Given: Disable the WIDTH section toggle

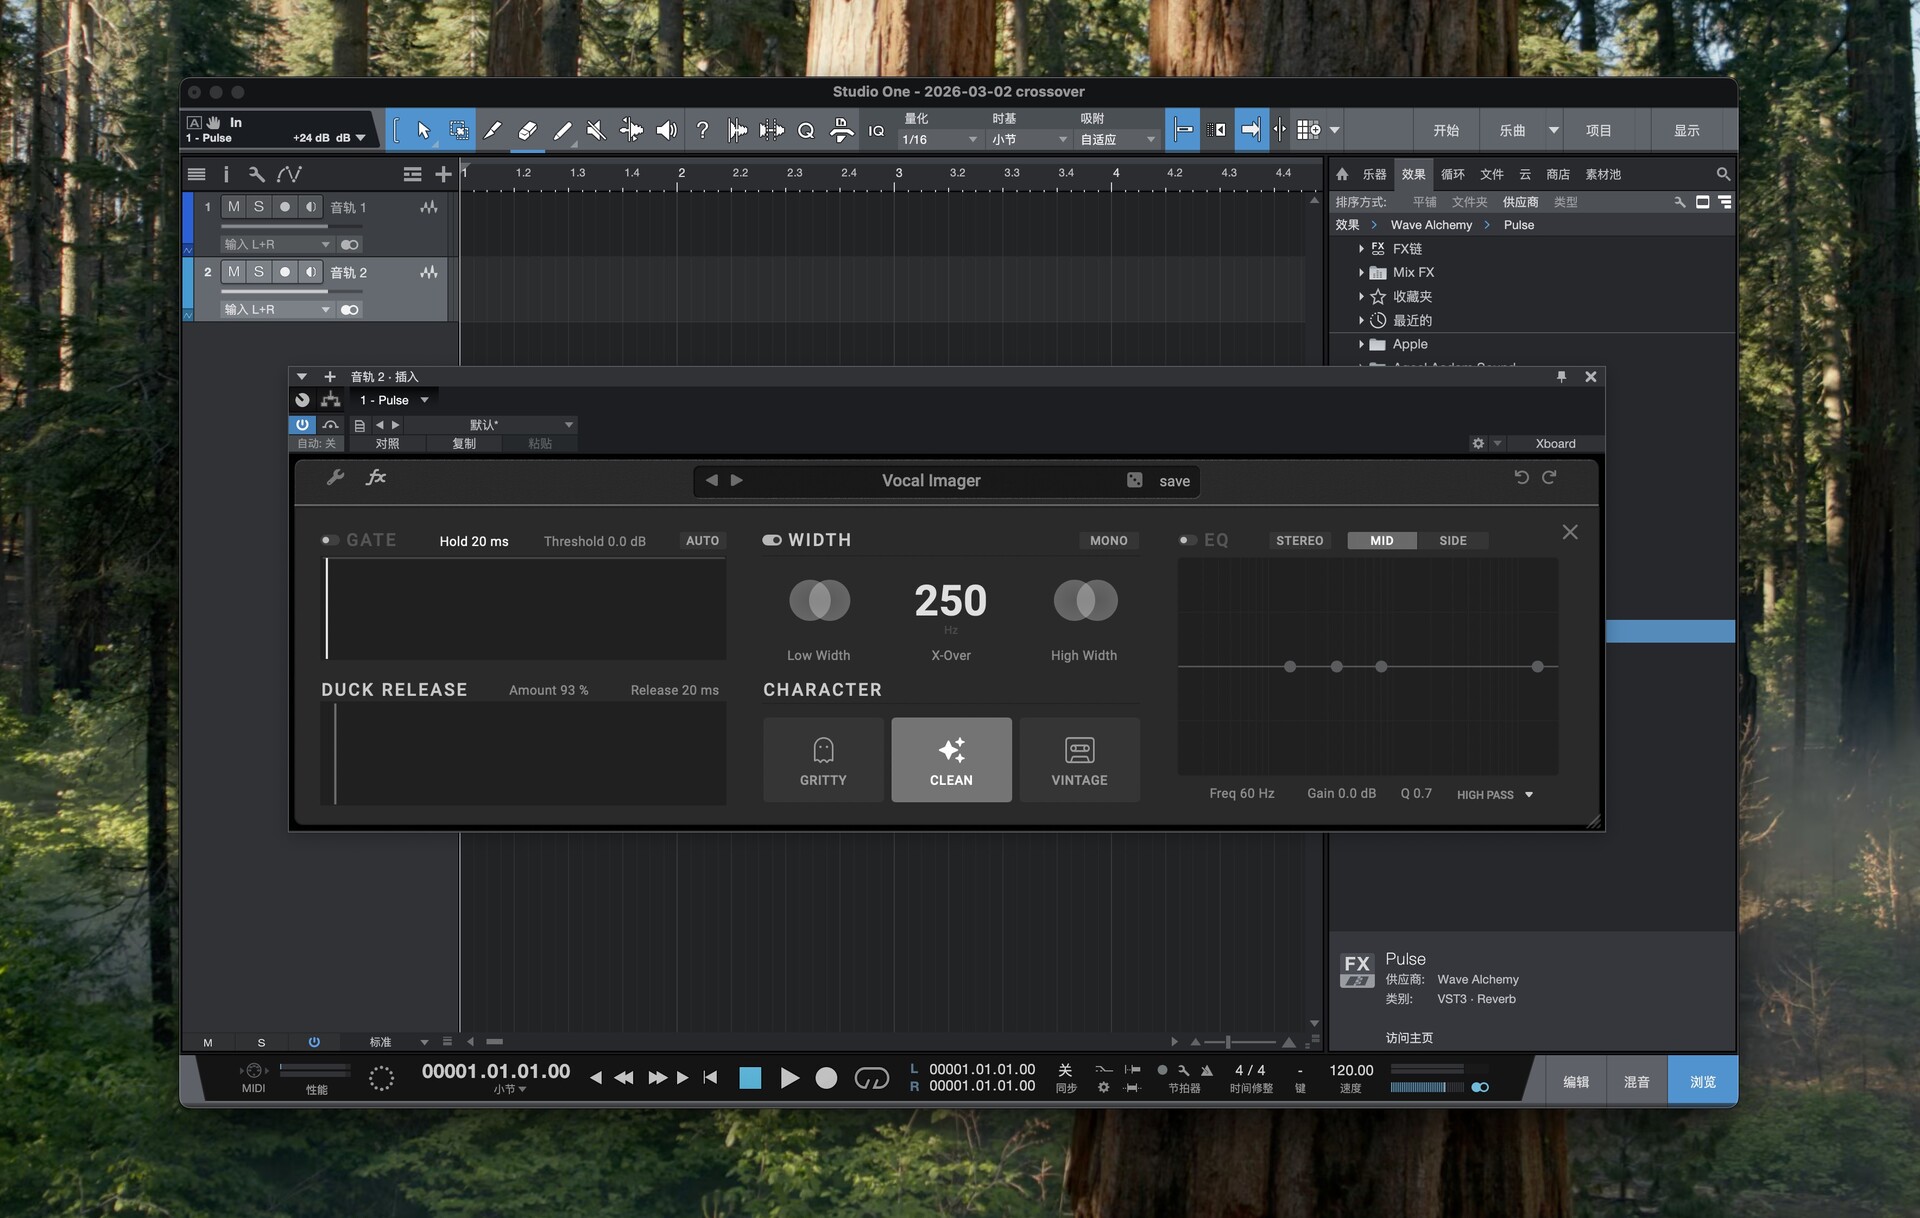Looking at the screenshot, I should pos(772,540).
